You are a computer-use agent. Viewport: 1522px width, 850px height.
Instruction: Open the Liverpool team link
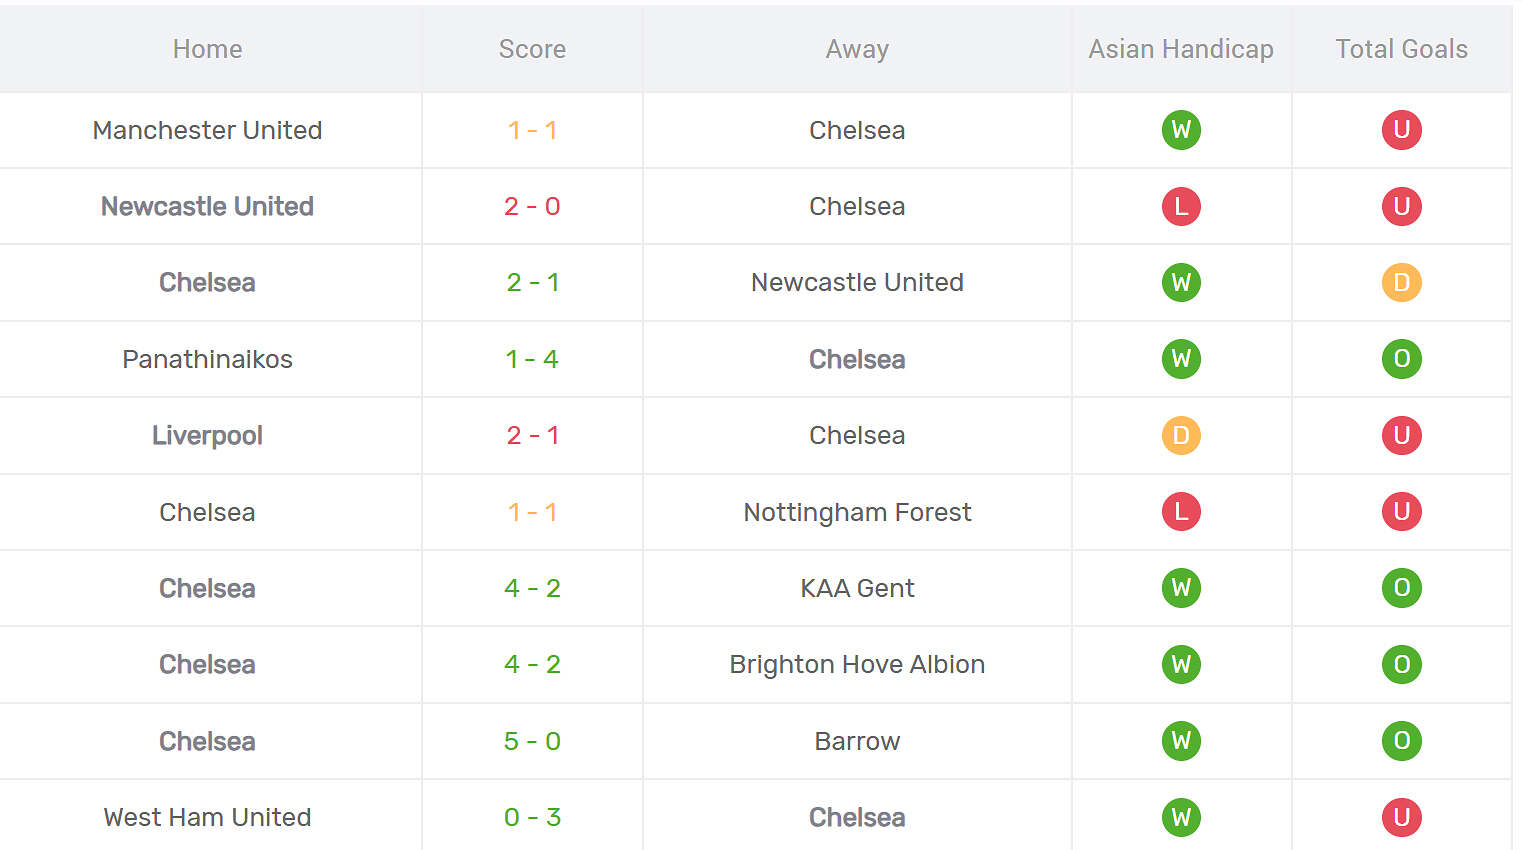click(x=207, y=436)
